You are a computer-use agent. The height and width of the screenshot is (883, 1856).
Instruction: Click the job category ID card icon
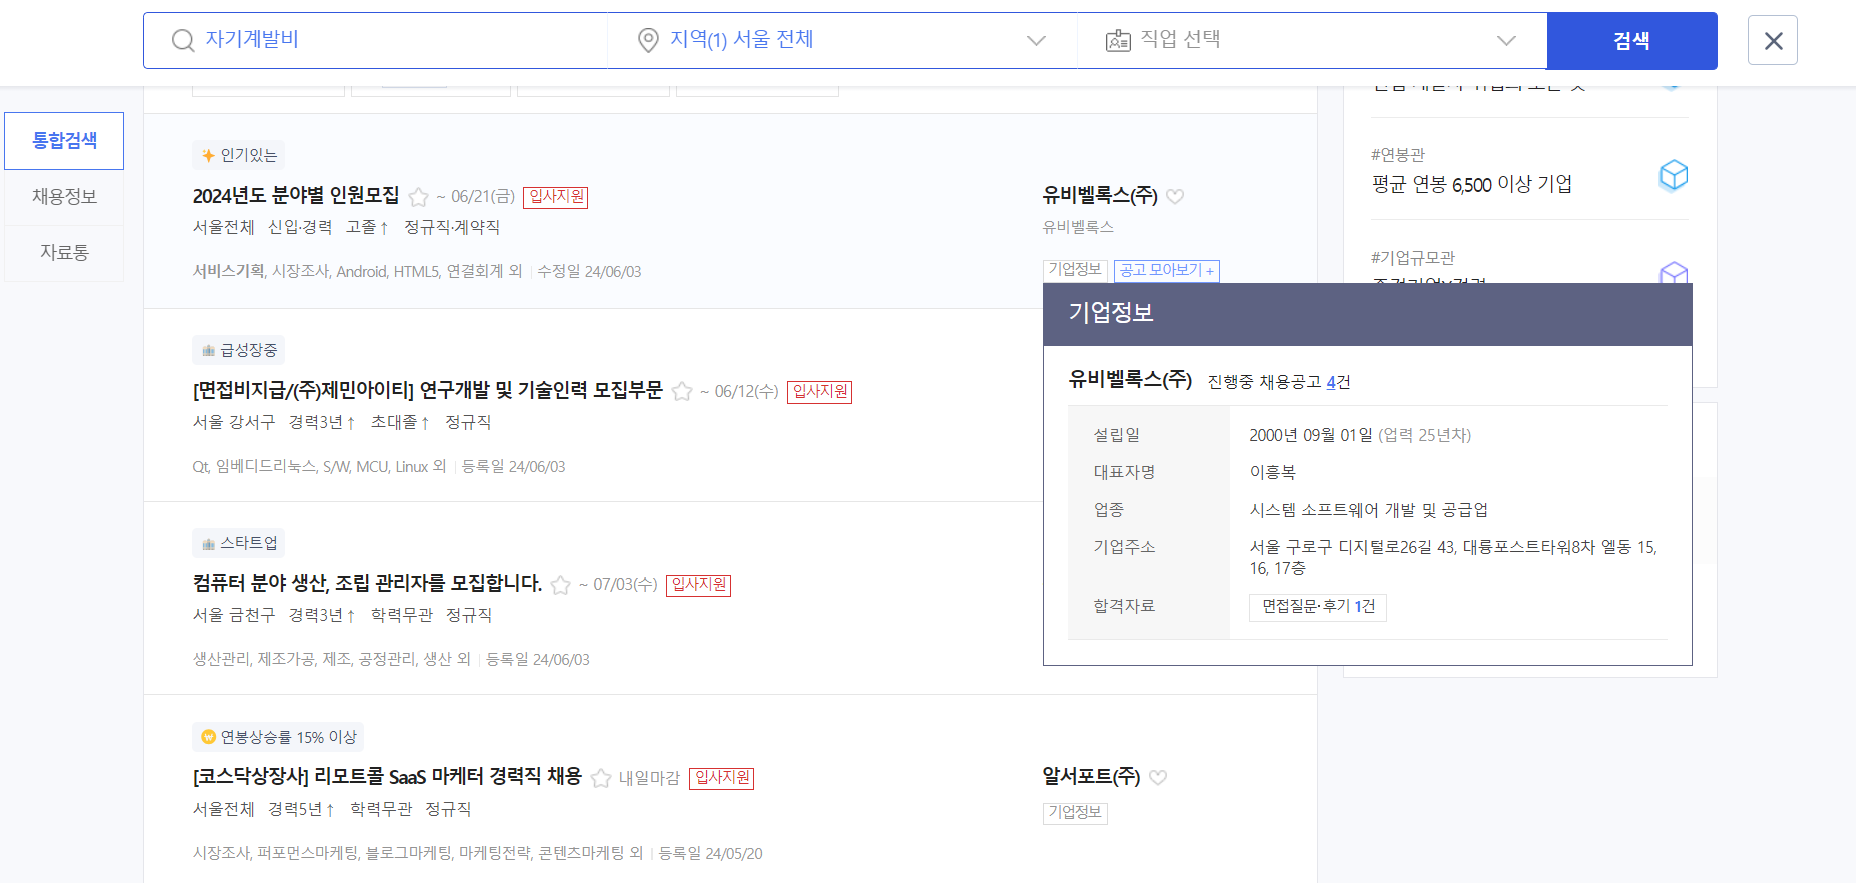(x=1118, y=40)
